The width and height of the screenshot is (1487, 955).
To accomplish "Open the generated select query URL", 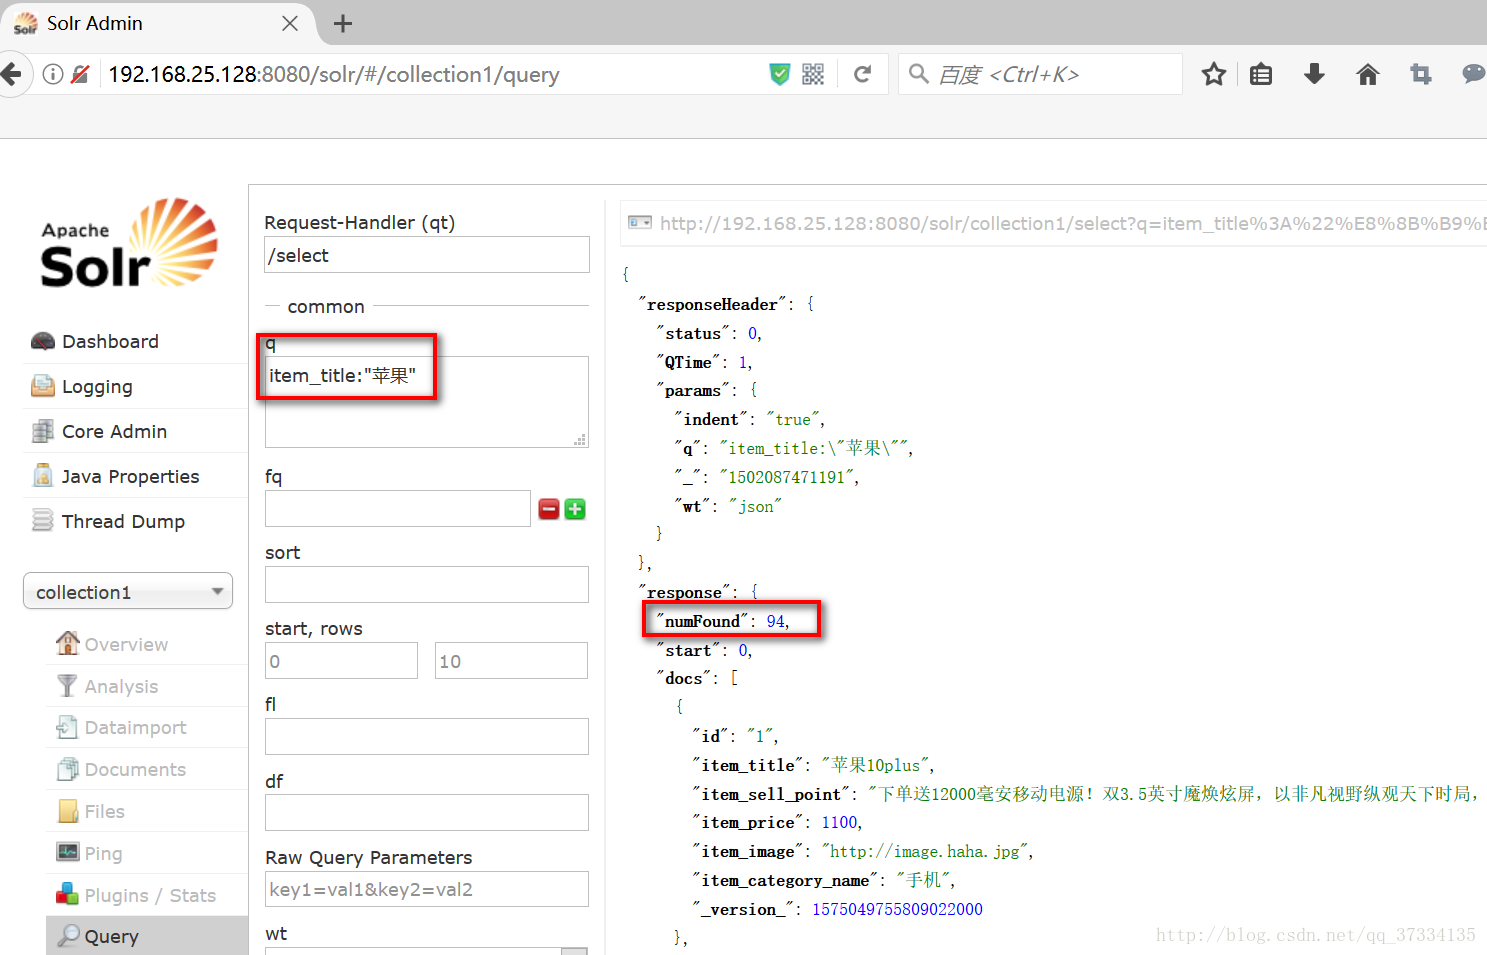I will (1056, 223).
